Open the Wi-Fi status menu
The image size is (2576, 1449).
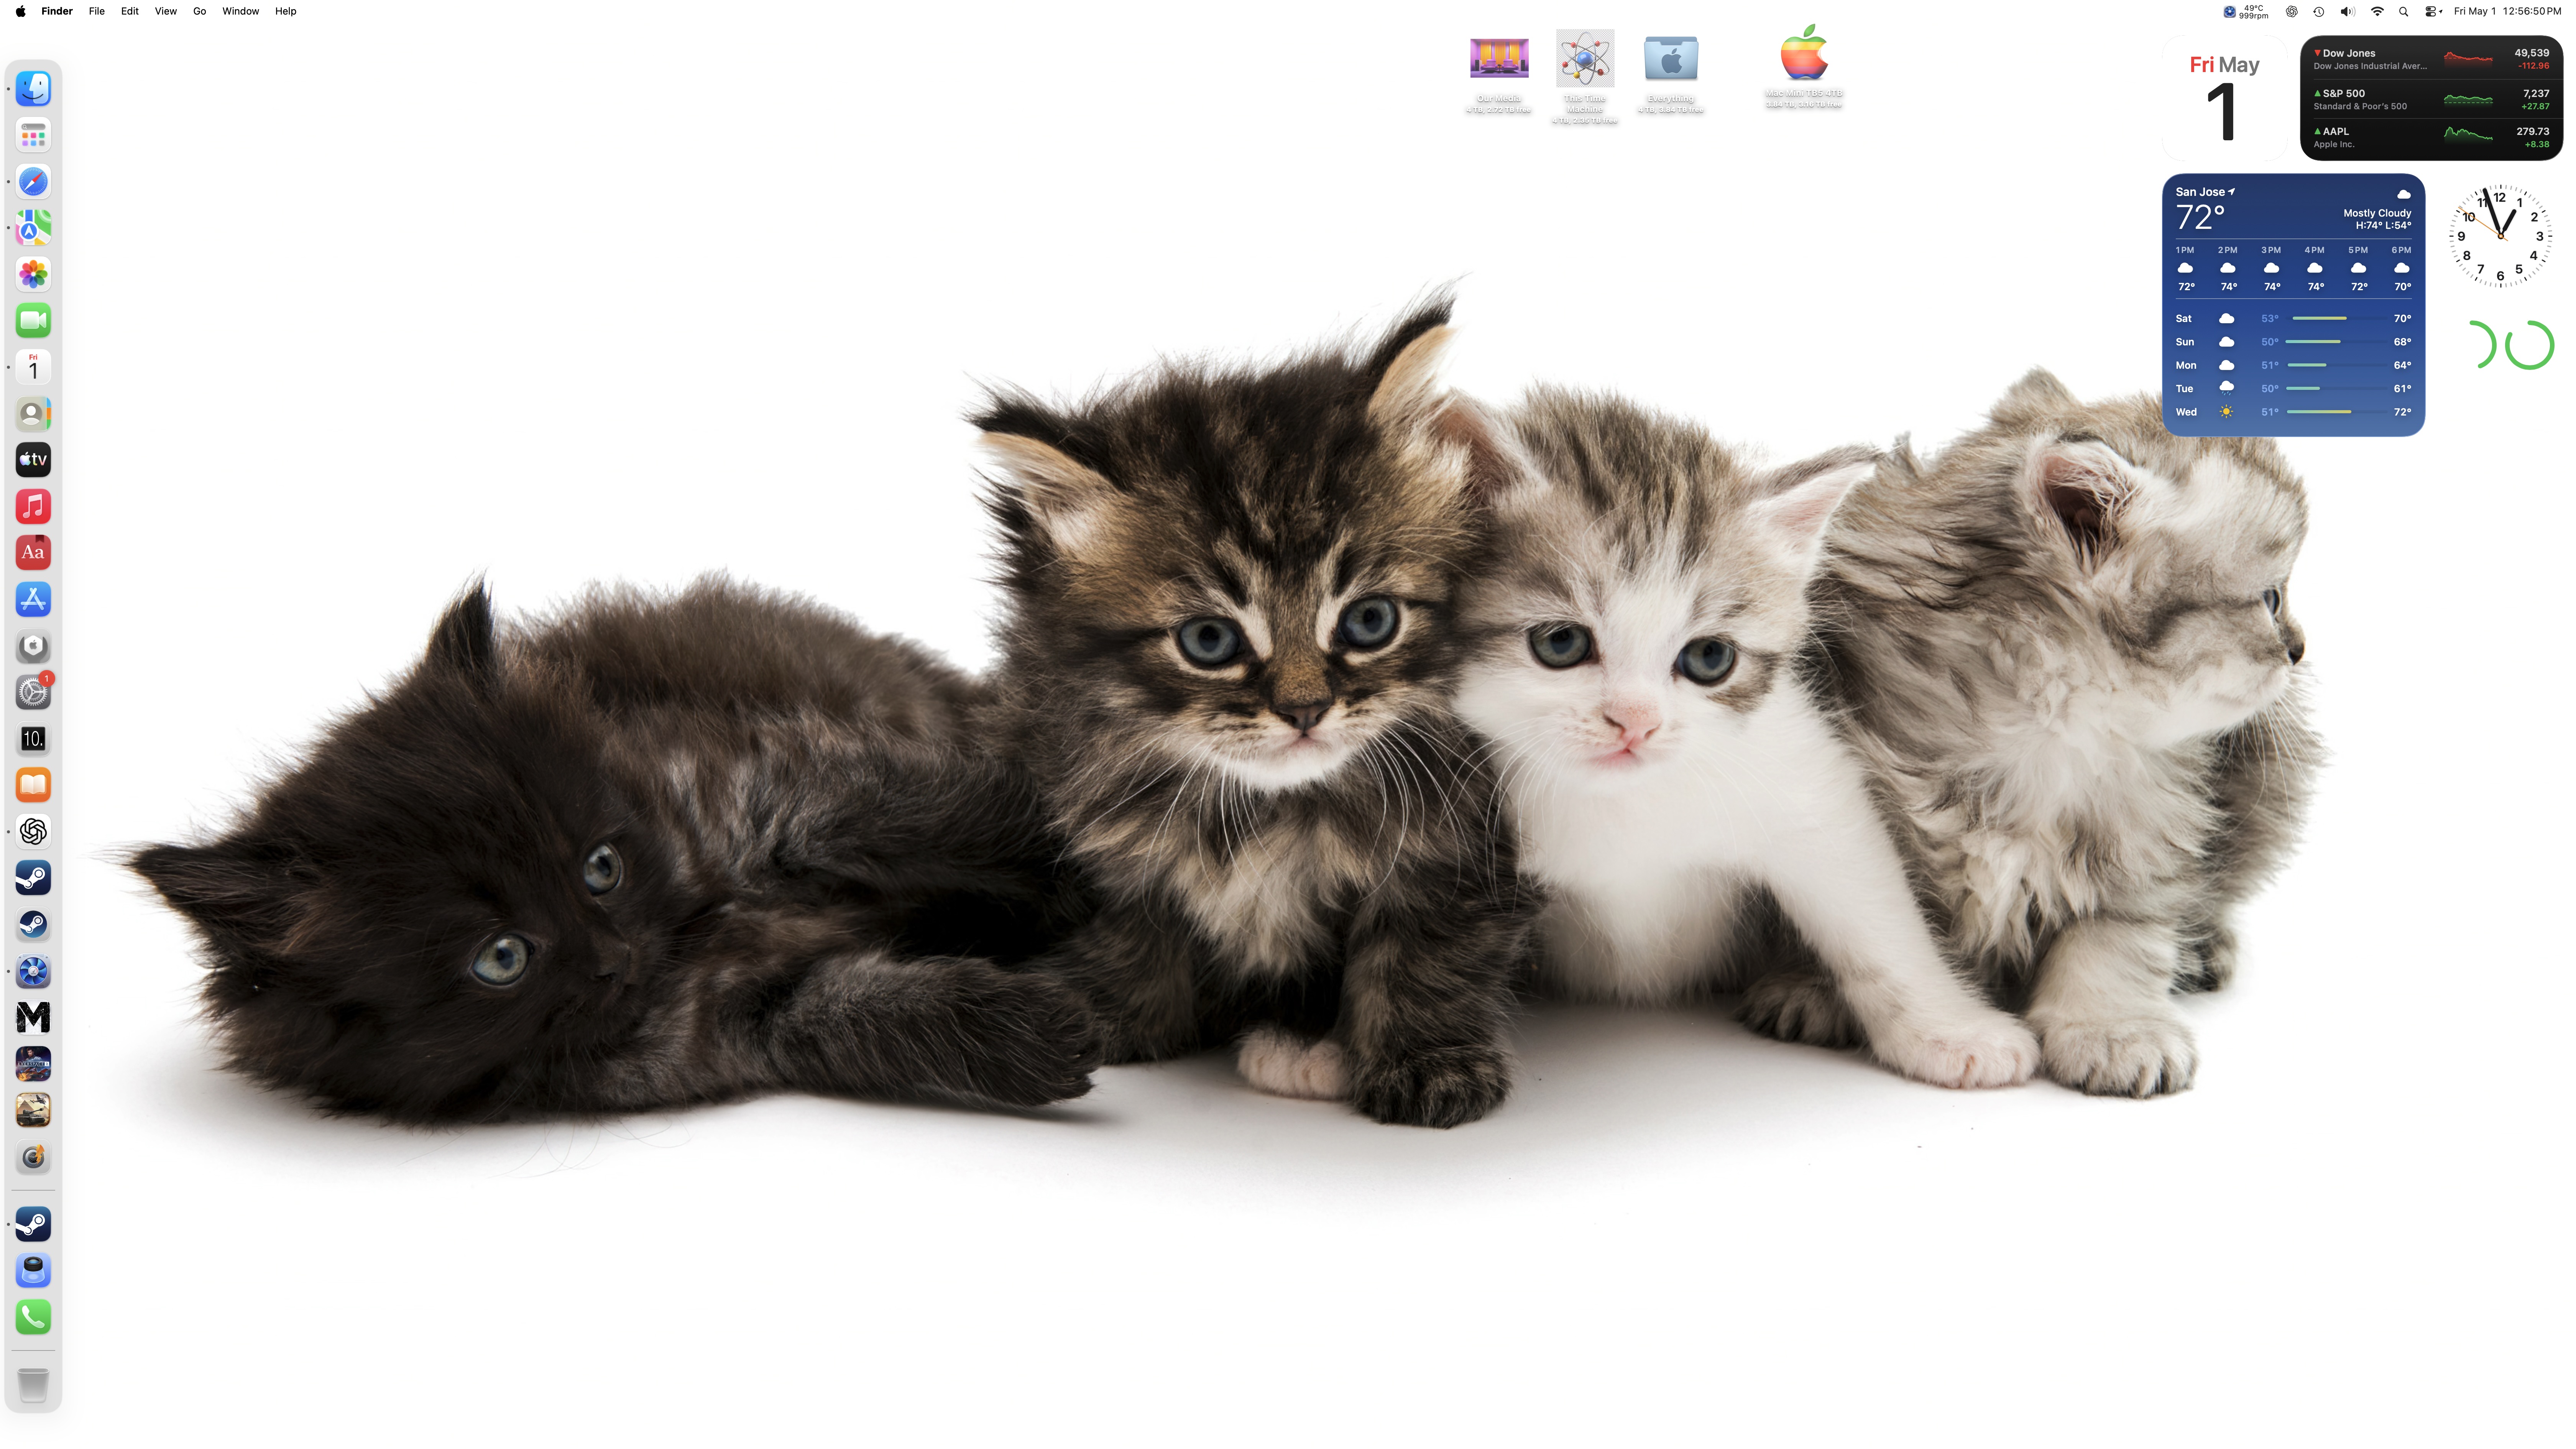tap(2377, 11)
